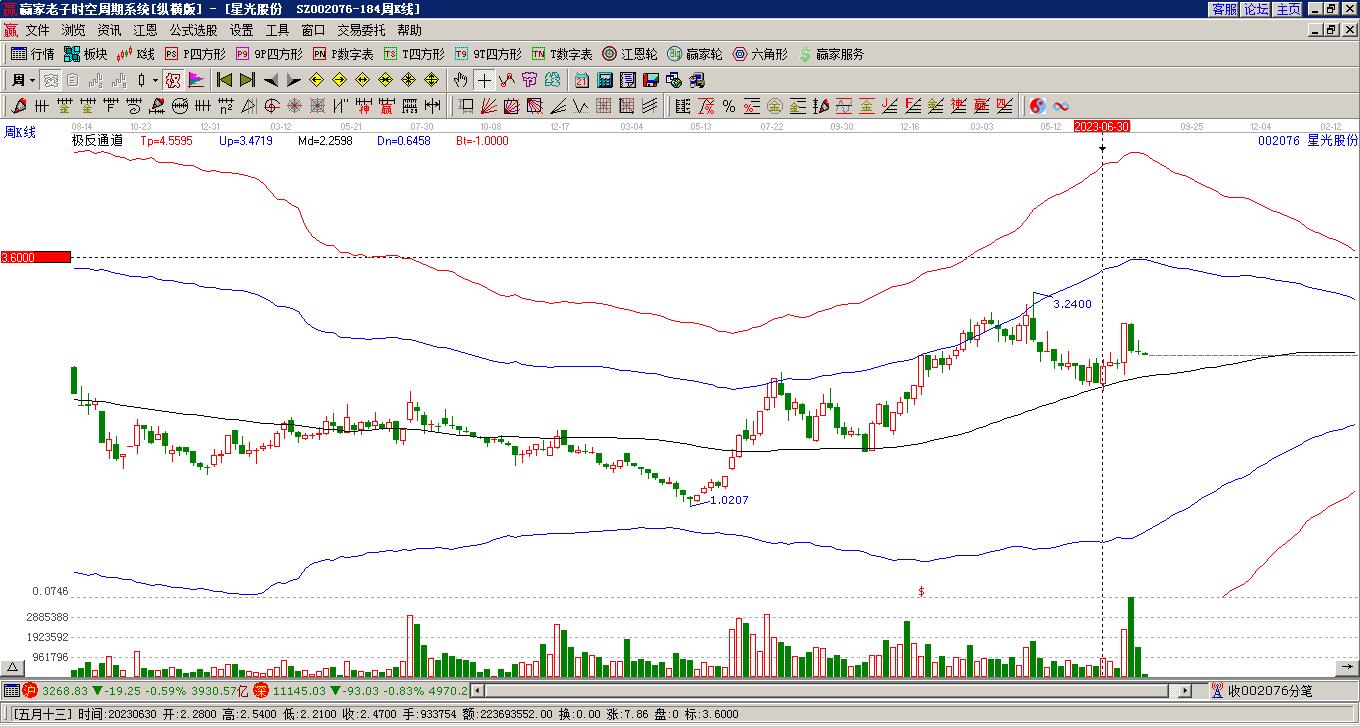Toggle the colored flag marker button

coord(196,80)
